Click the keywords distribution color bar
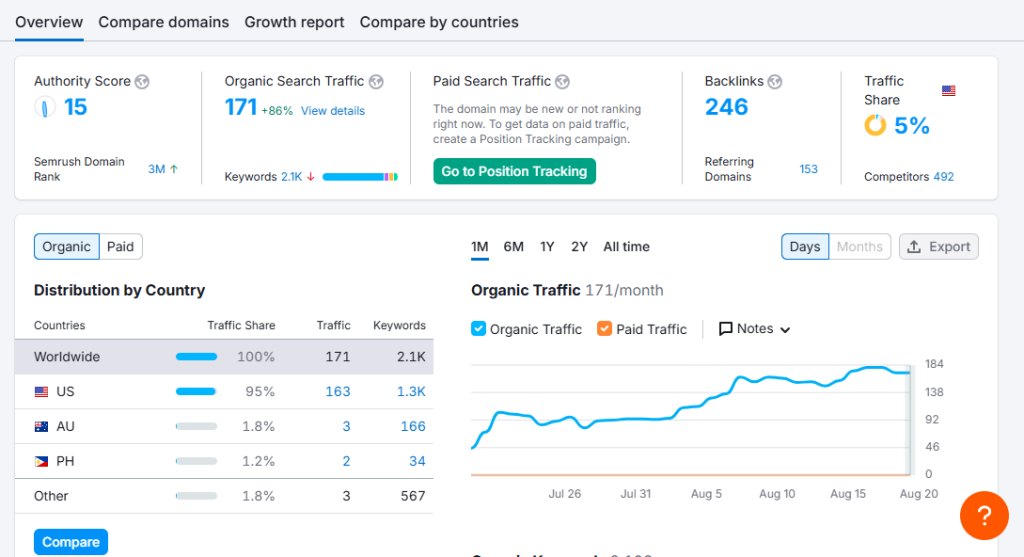The width and height of the screenshot is (1024, 557). [360, 177]
